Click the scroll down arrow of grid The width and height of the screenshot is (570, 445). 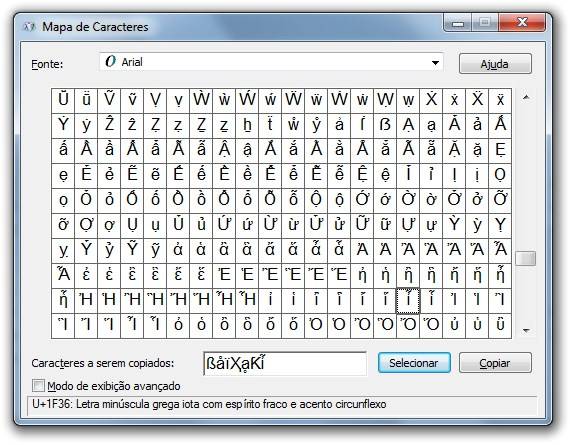[x=526, y=330]
